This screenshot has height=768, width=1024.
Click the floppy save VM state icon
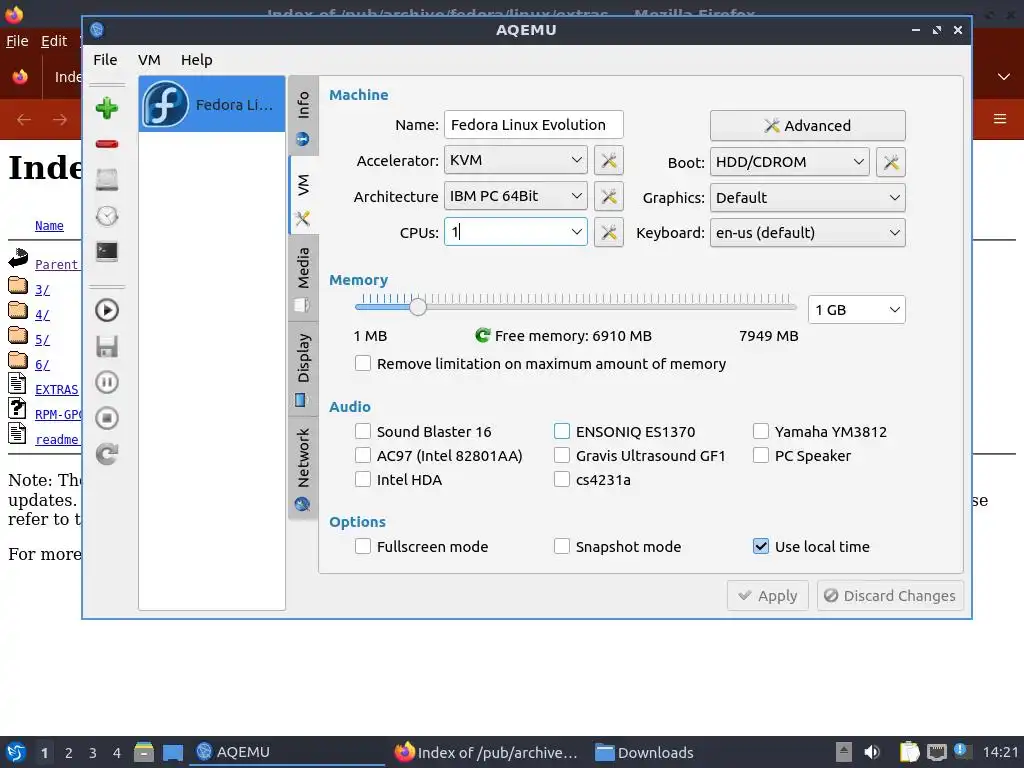[106, 346]
